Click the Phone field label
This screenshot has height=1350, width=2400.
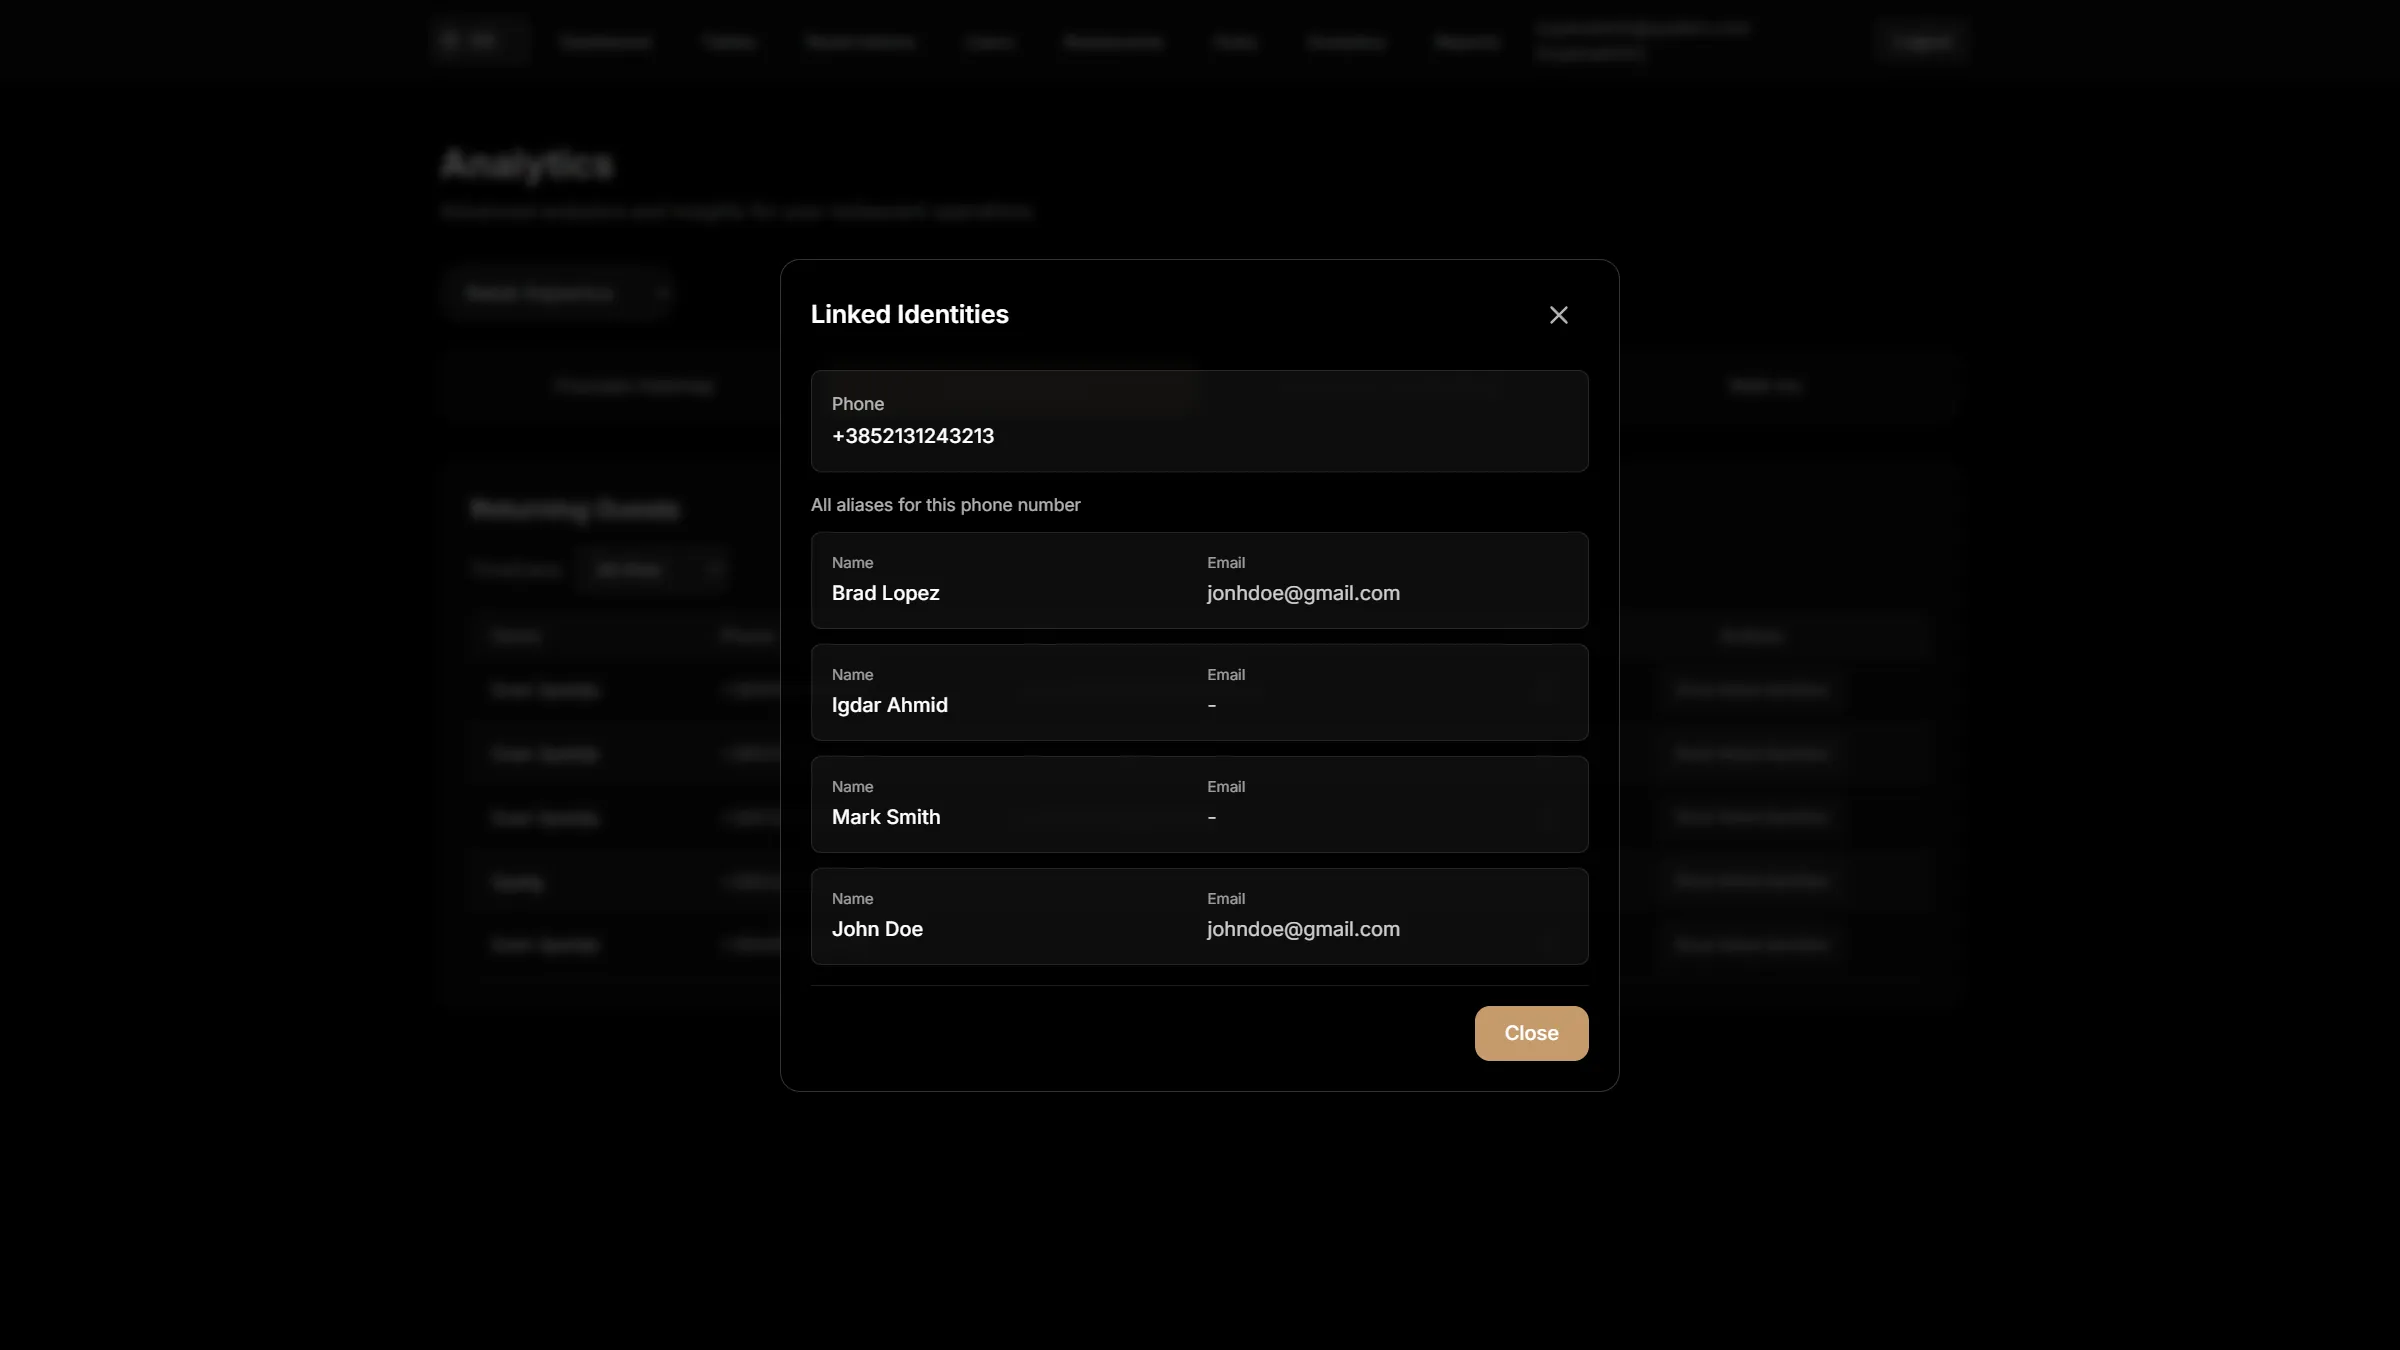coord(857,404)
